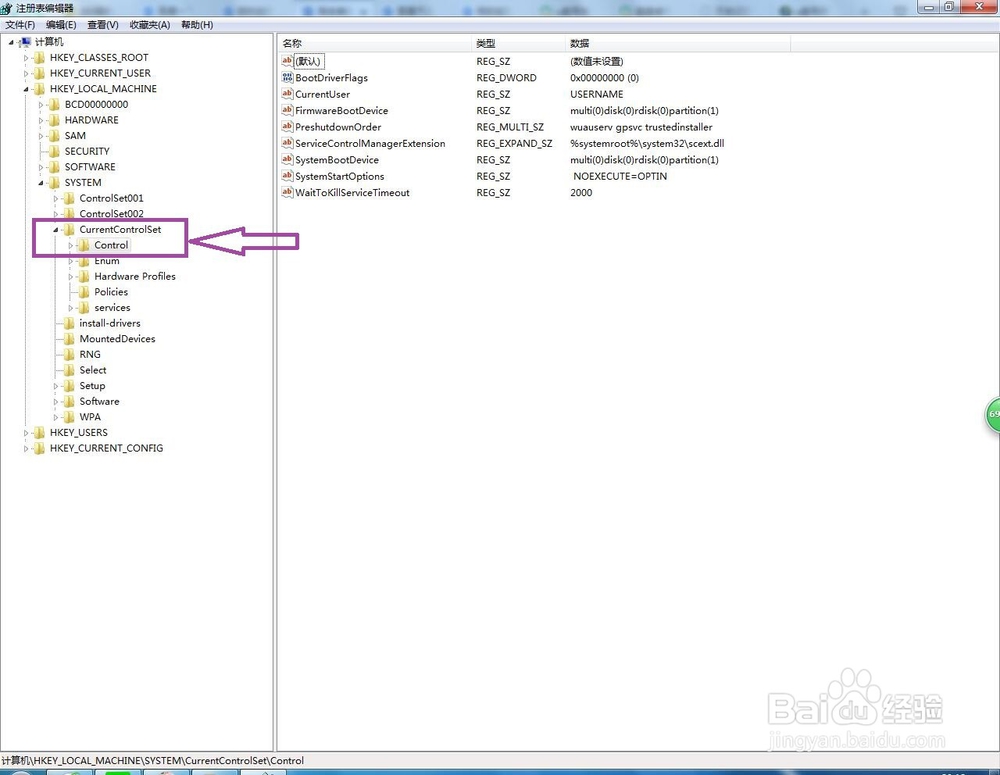Click the 2000 data value

pos(581,193)
